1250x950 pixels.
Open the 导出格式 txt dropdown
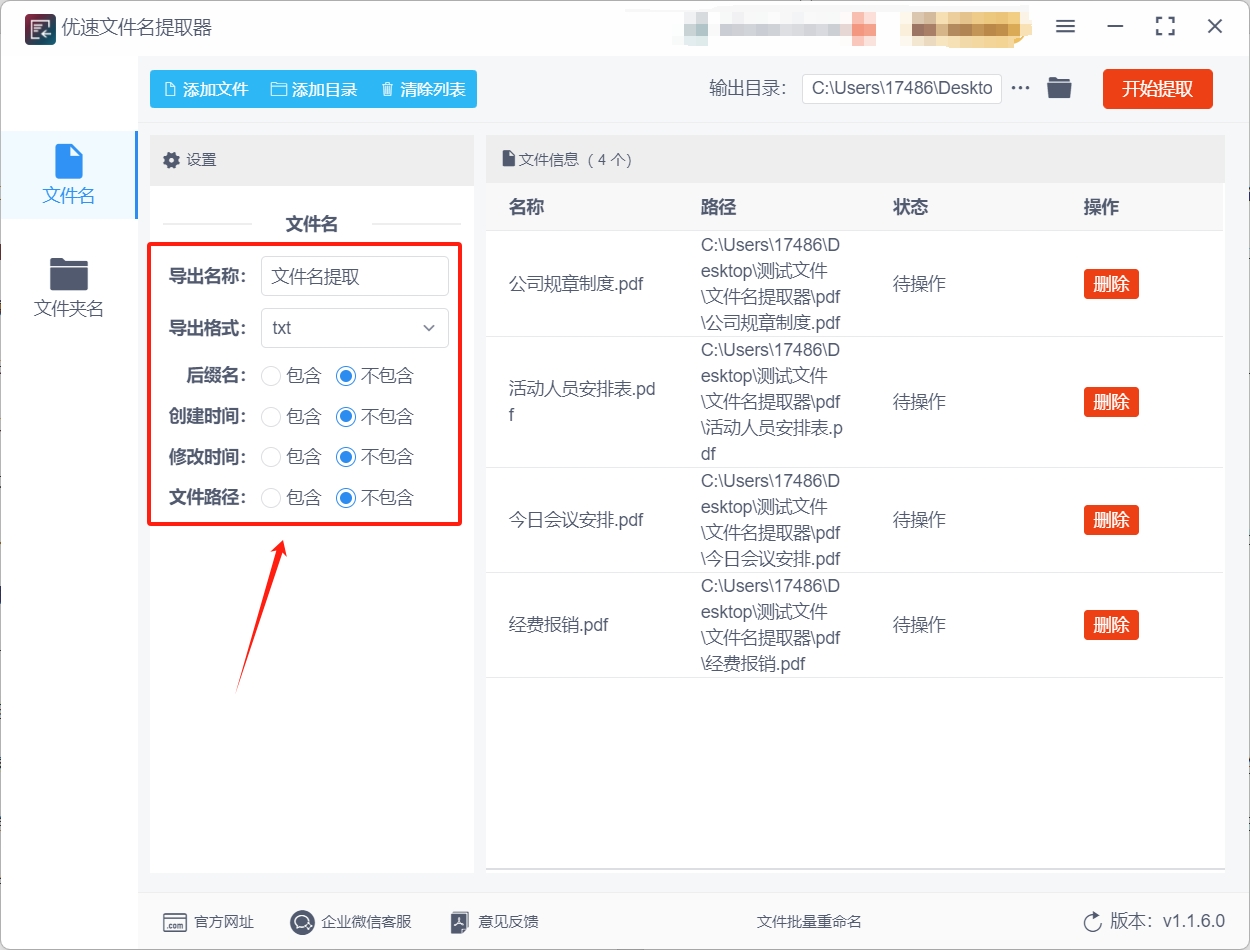pyautogui.click(x=355, y=328)
